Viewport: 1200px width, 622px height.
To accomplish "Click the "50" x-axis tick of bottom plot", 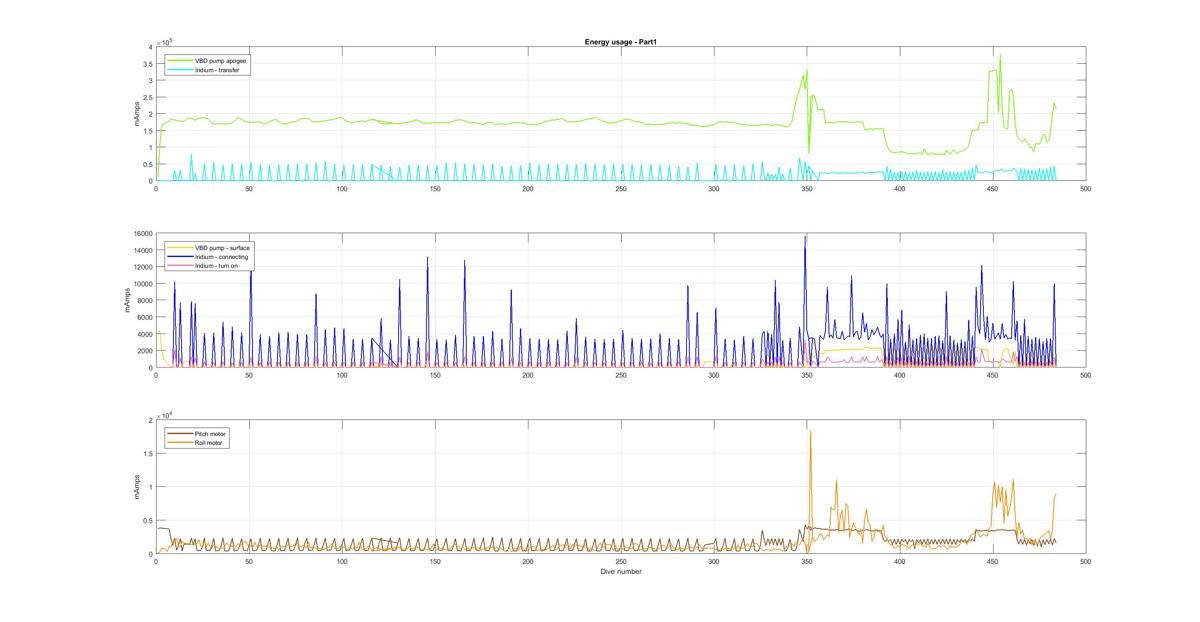I will [x=249, y=562].
